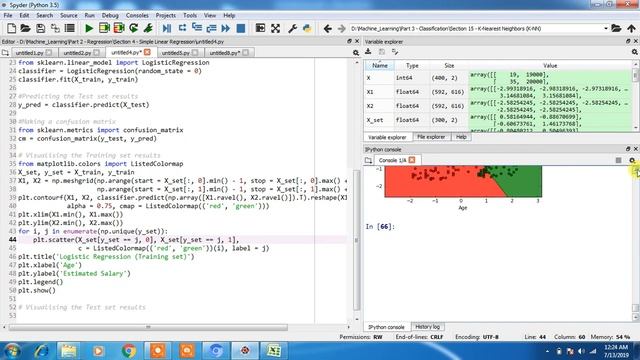Screen dimensions: 640x360
Task: Open the Help pane tab
Action: coord(461,137)
